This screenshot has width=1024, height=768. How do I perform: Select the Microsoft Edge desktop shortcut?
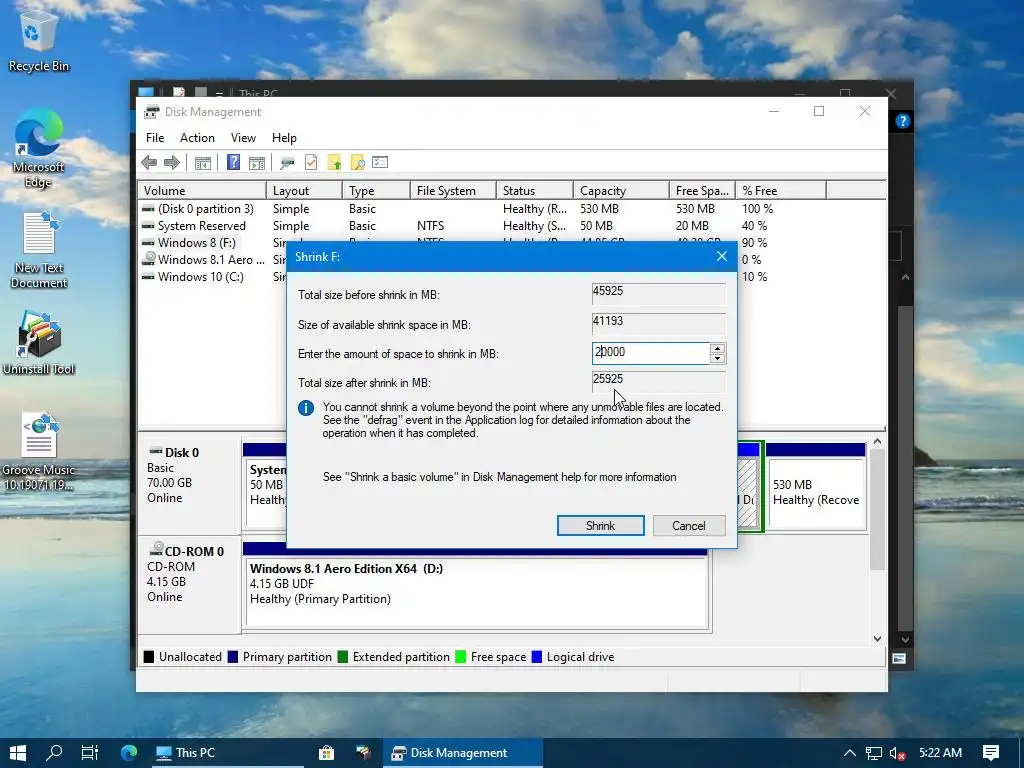click(39, 148)
